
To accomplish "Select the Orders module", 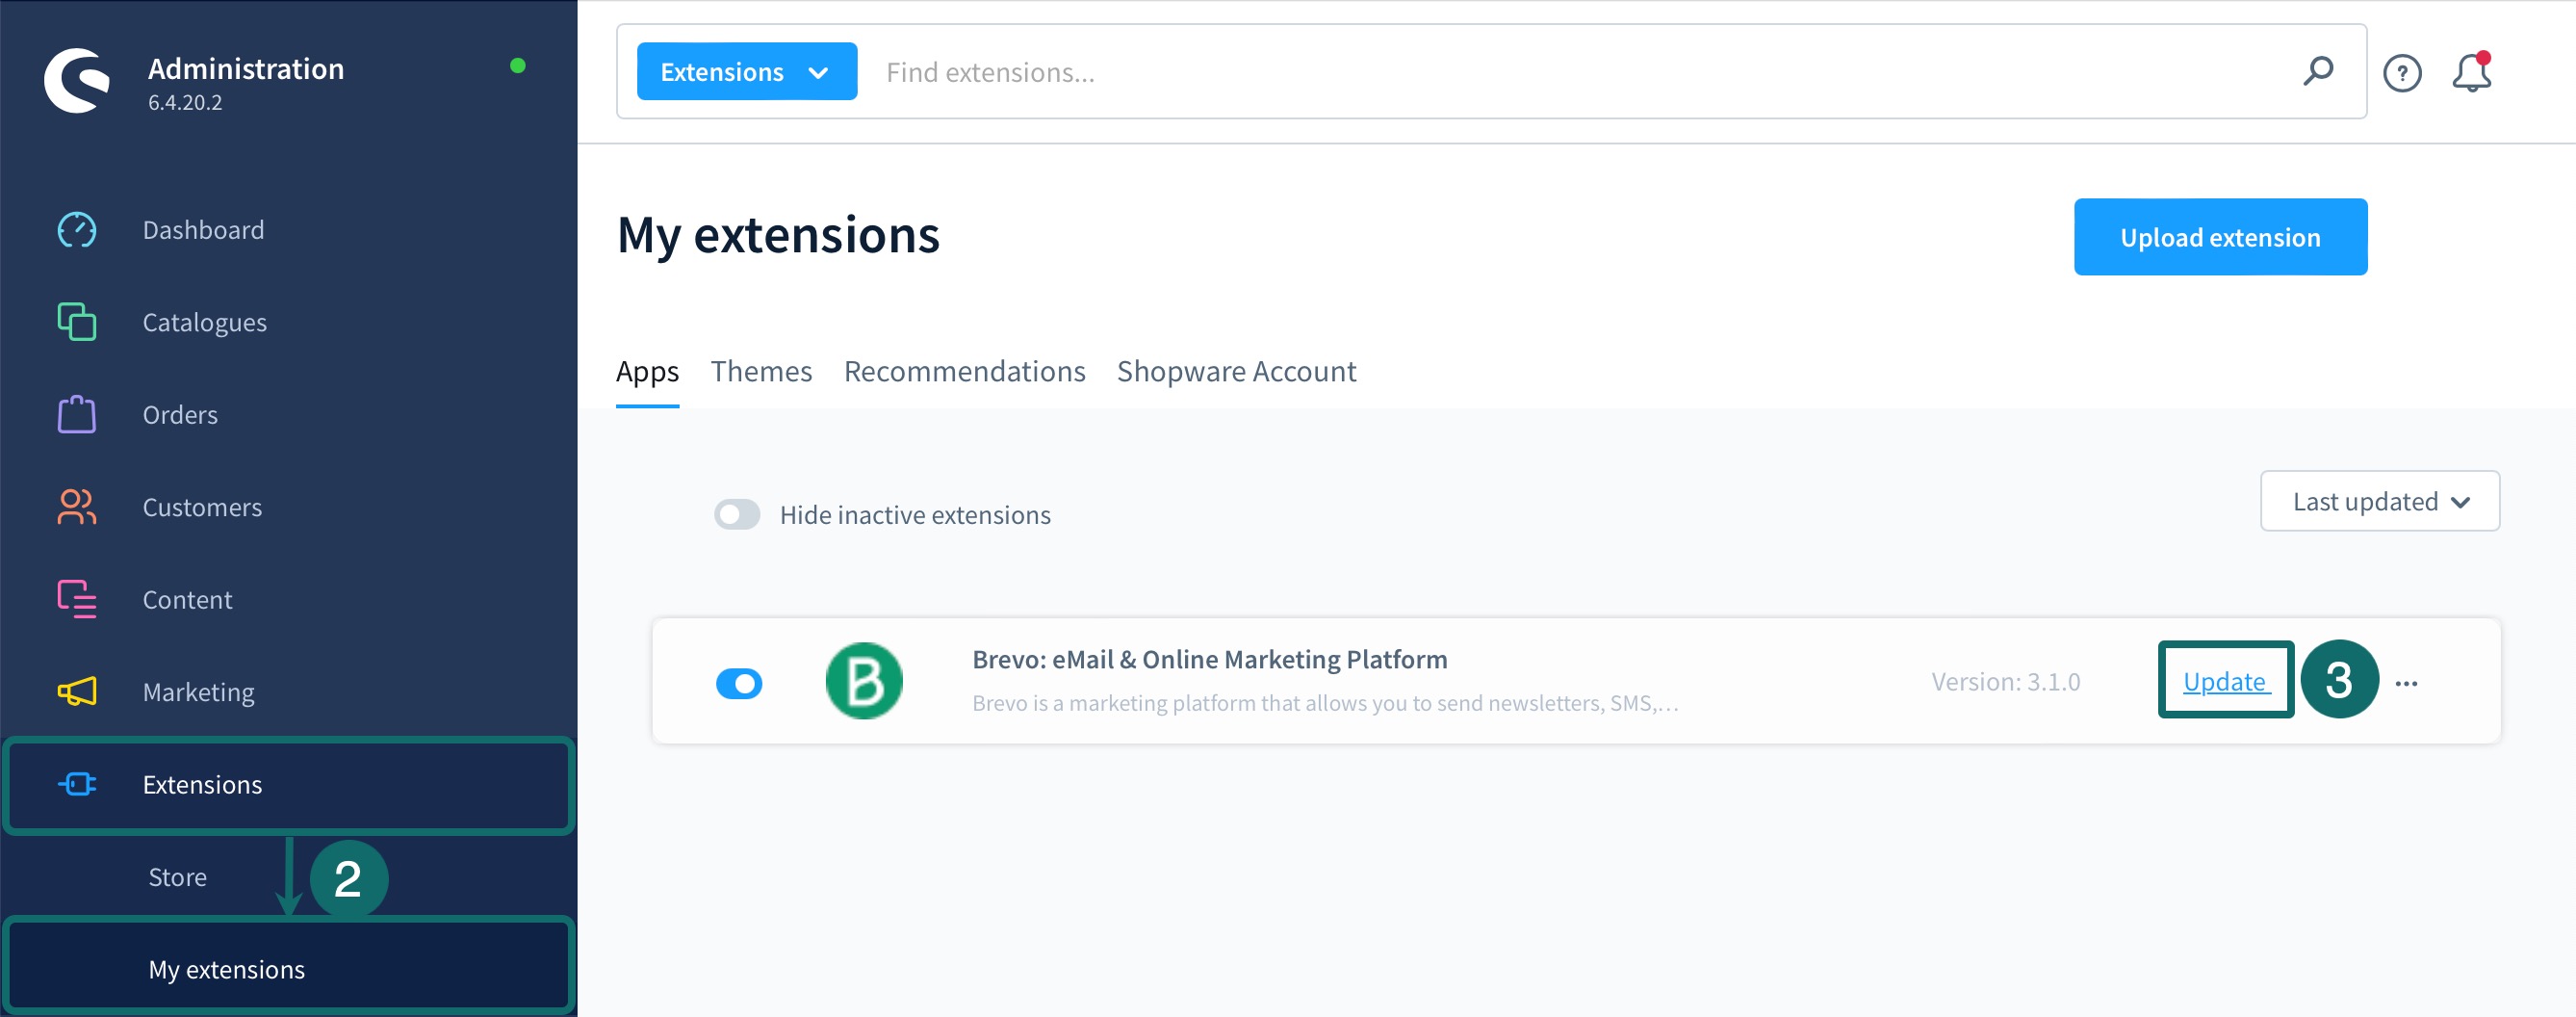I will (180, 414).
